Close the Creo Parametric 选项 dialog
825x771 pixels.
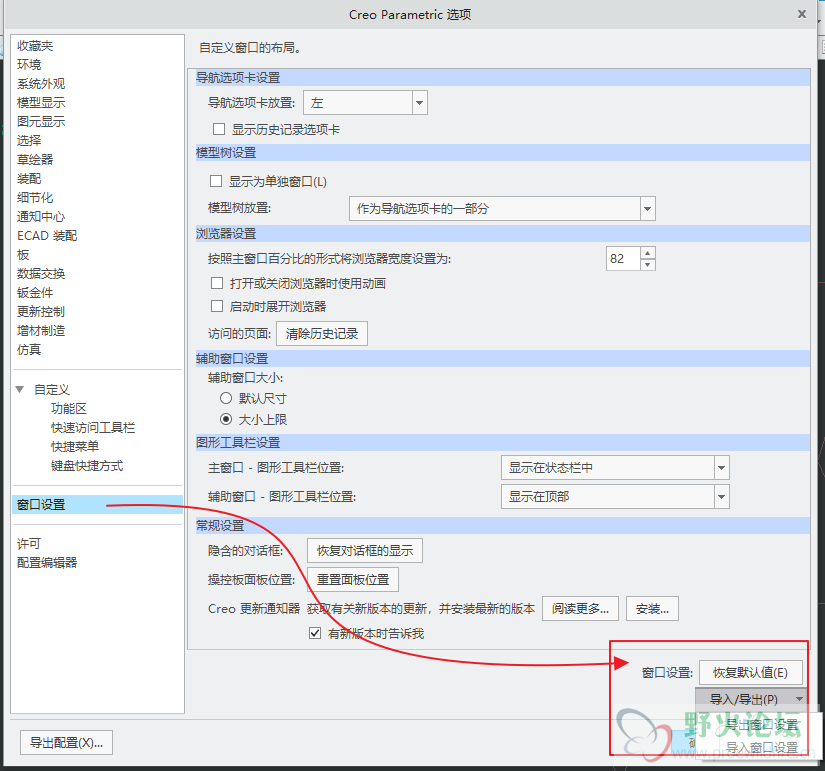[801, 14]
